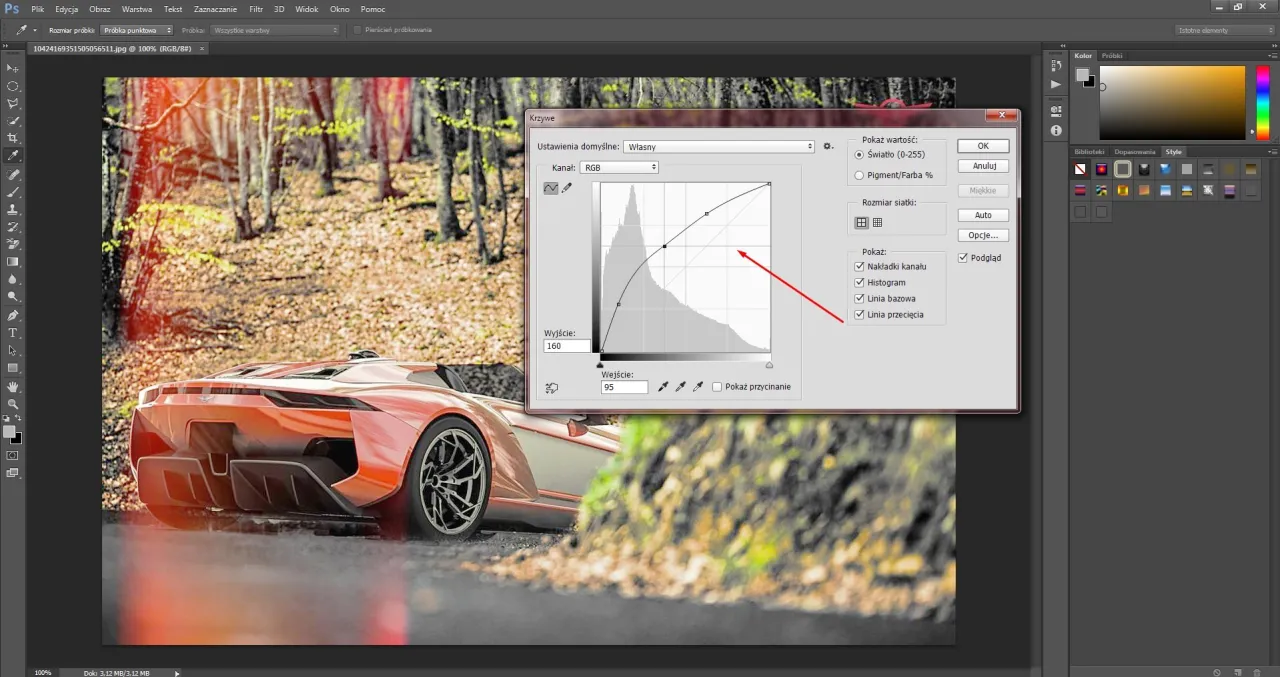
Task: Select the Type tool
Action: point(12,330)
